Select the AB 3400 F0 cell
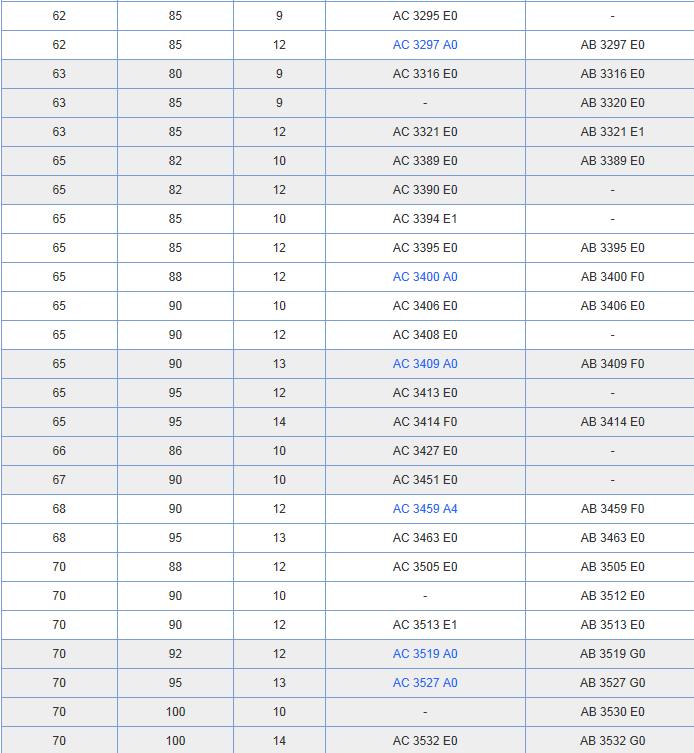Viewport: 694px width, 753px height. pos(612,277)
